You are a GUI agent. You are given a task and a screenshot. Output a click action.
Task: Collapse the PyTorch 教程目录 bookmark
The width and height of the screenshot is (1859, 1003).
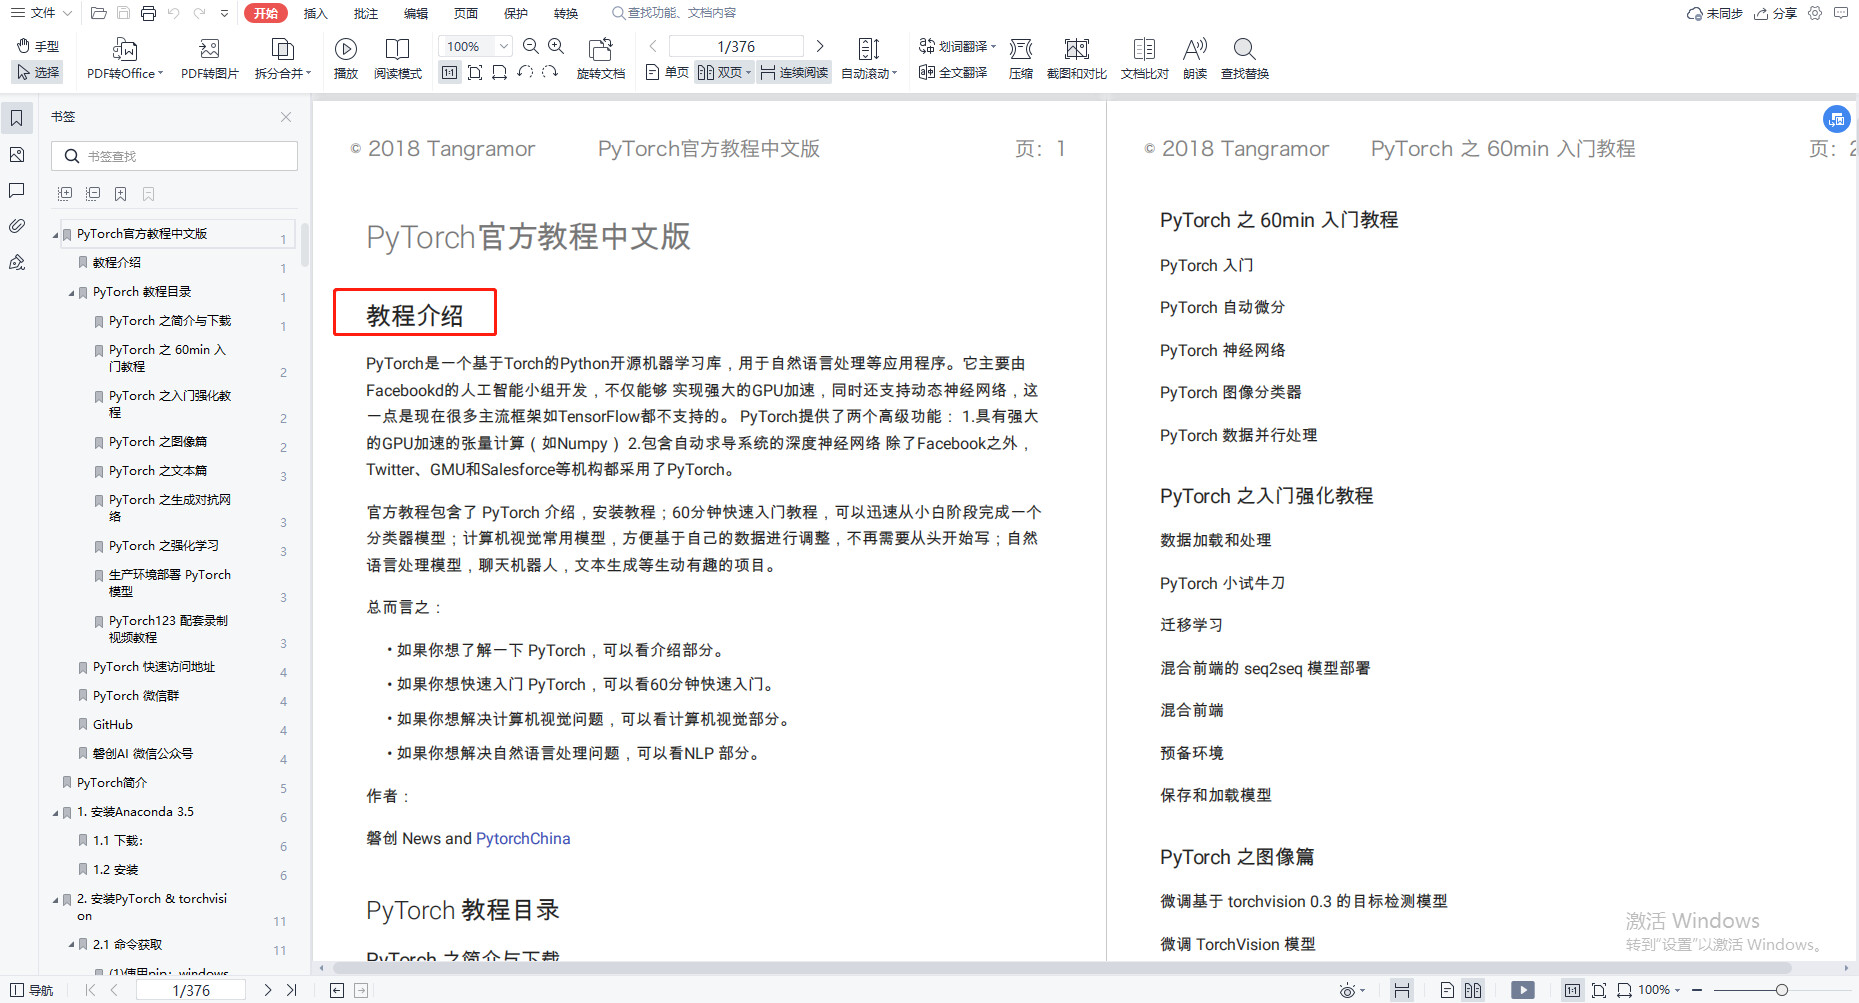[72, 293]
